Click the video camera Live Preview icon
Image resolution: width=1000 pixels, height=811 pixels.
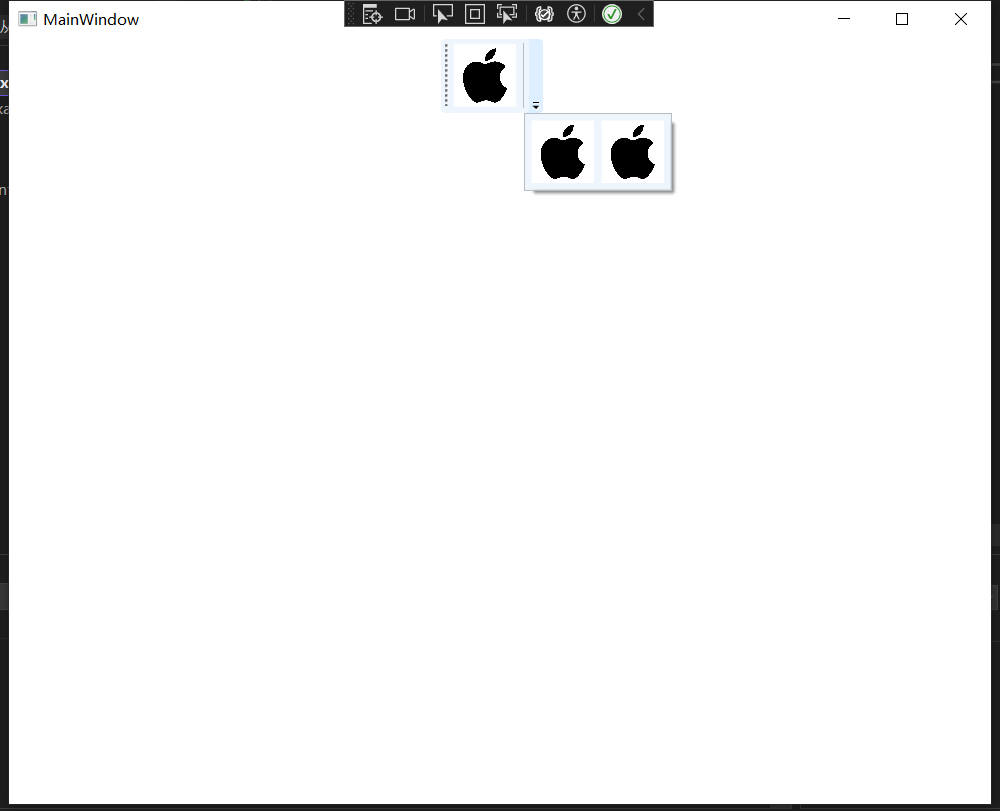405,14
